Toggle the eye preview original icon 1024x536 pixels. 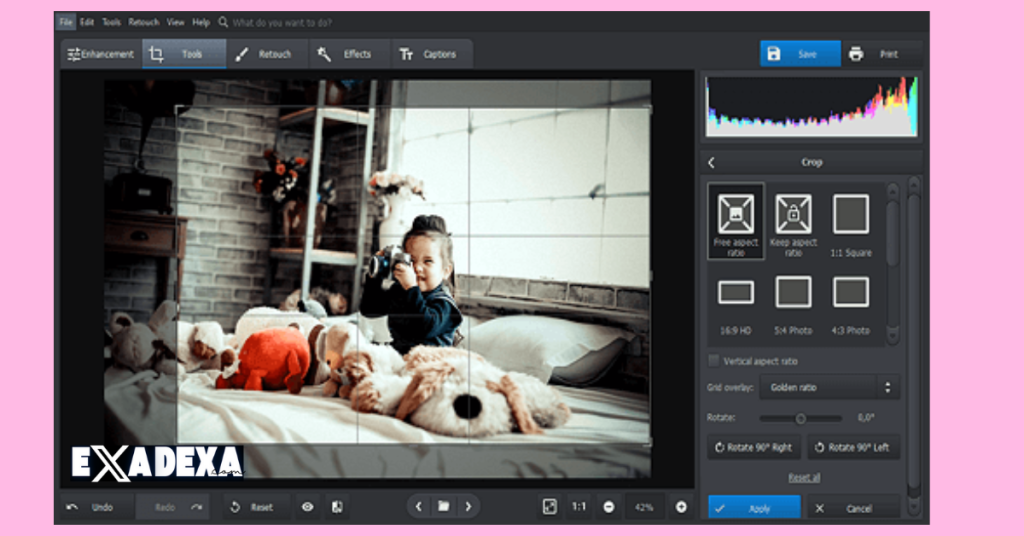pyautogui.click(x=308, y=507)
